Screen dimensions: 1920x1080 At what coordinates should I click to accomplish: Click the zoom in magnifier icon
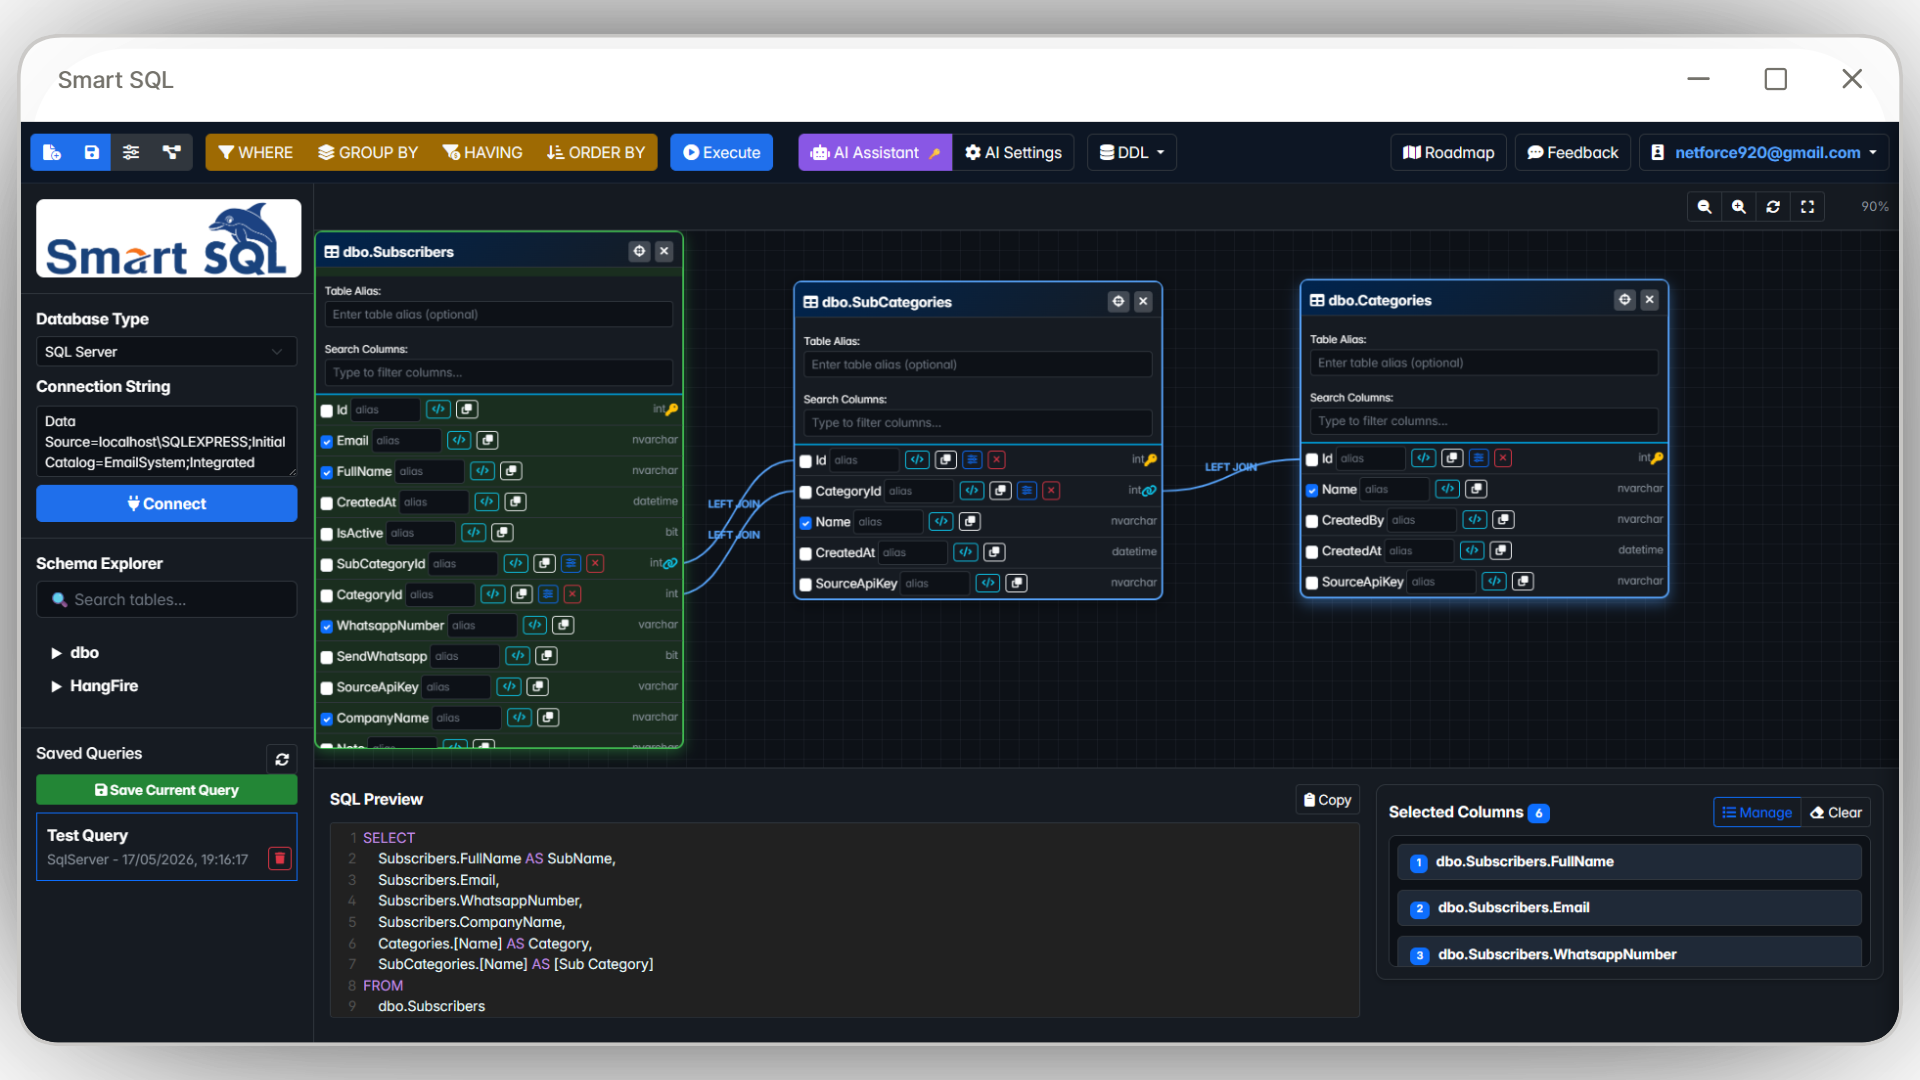click(x=1739, y=207)
